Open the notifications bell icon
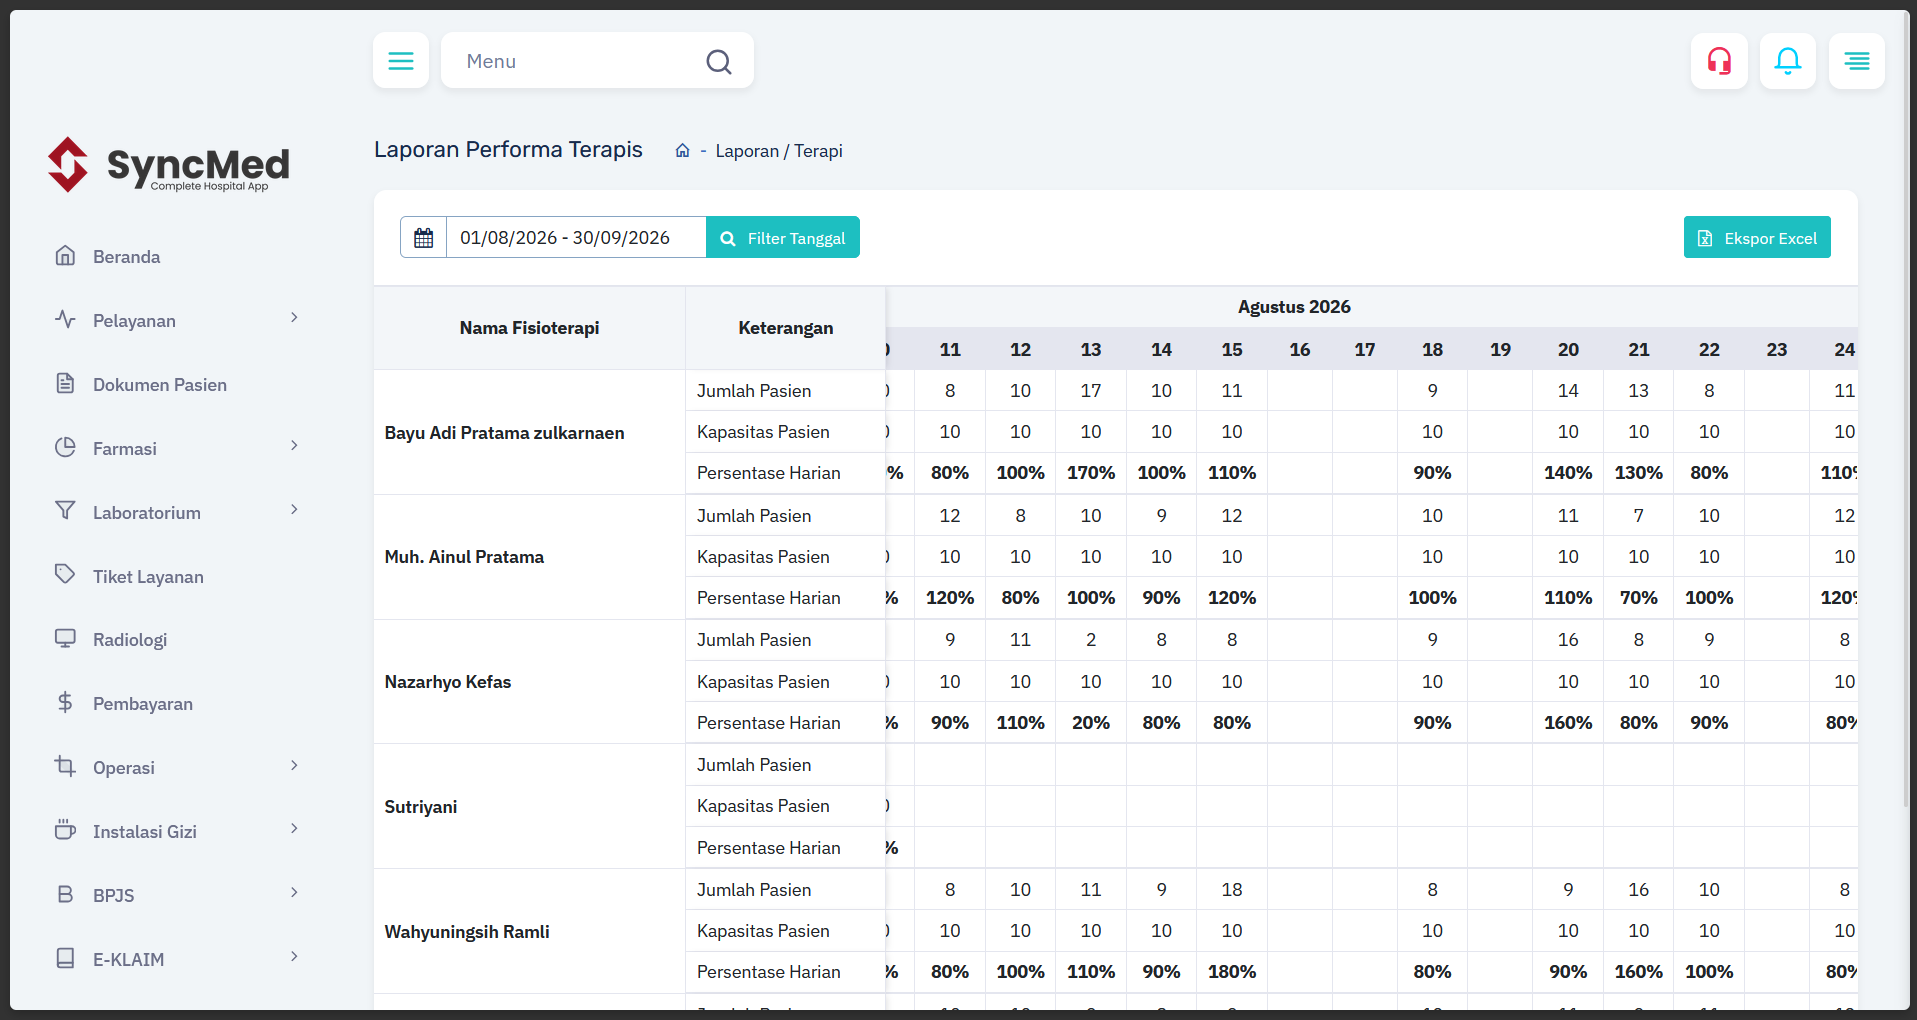 1788,61
